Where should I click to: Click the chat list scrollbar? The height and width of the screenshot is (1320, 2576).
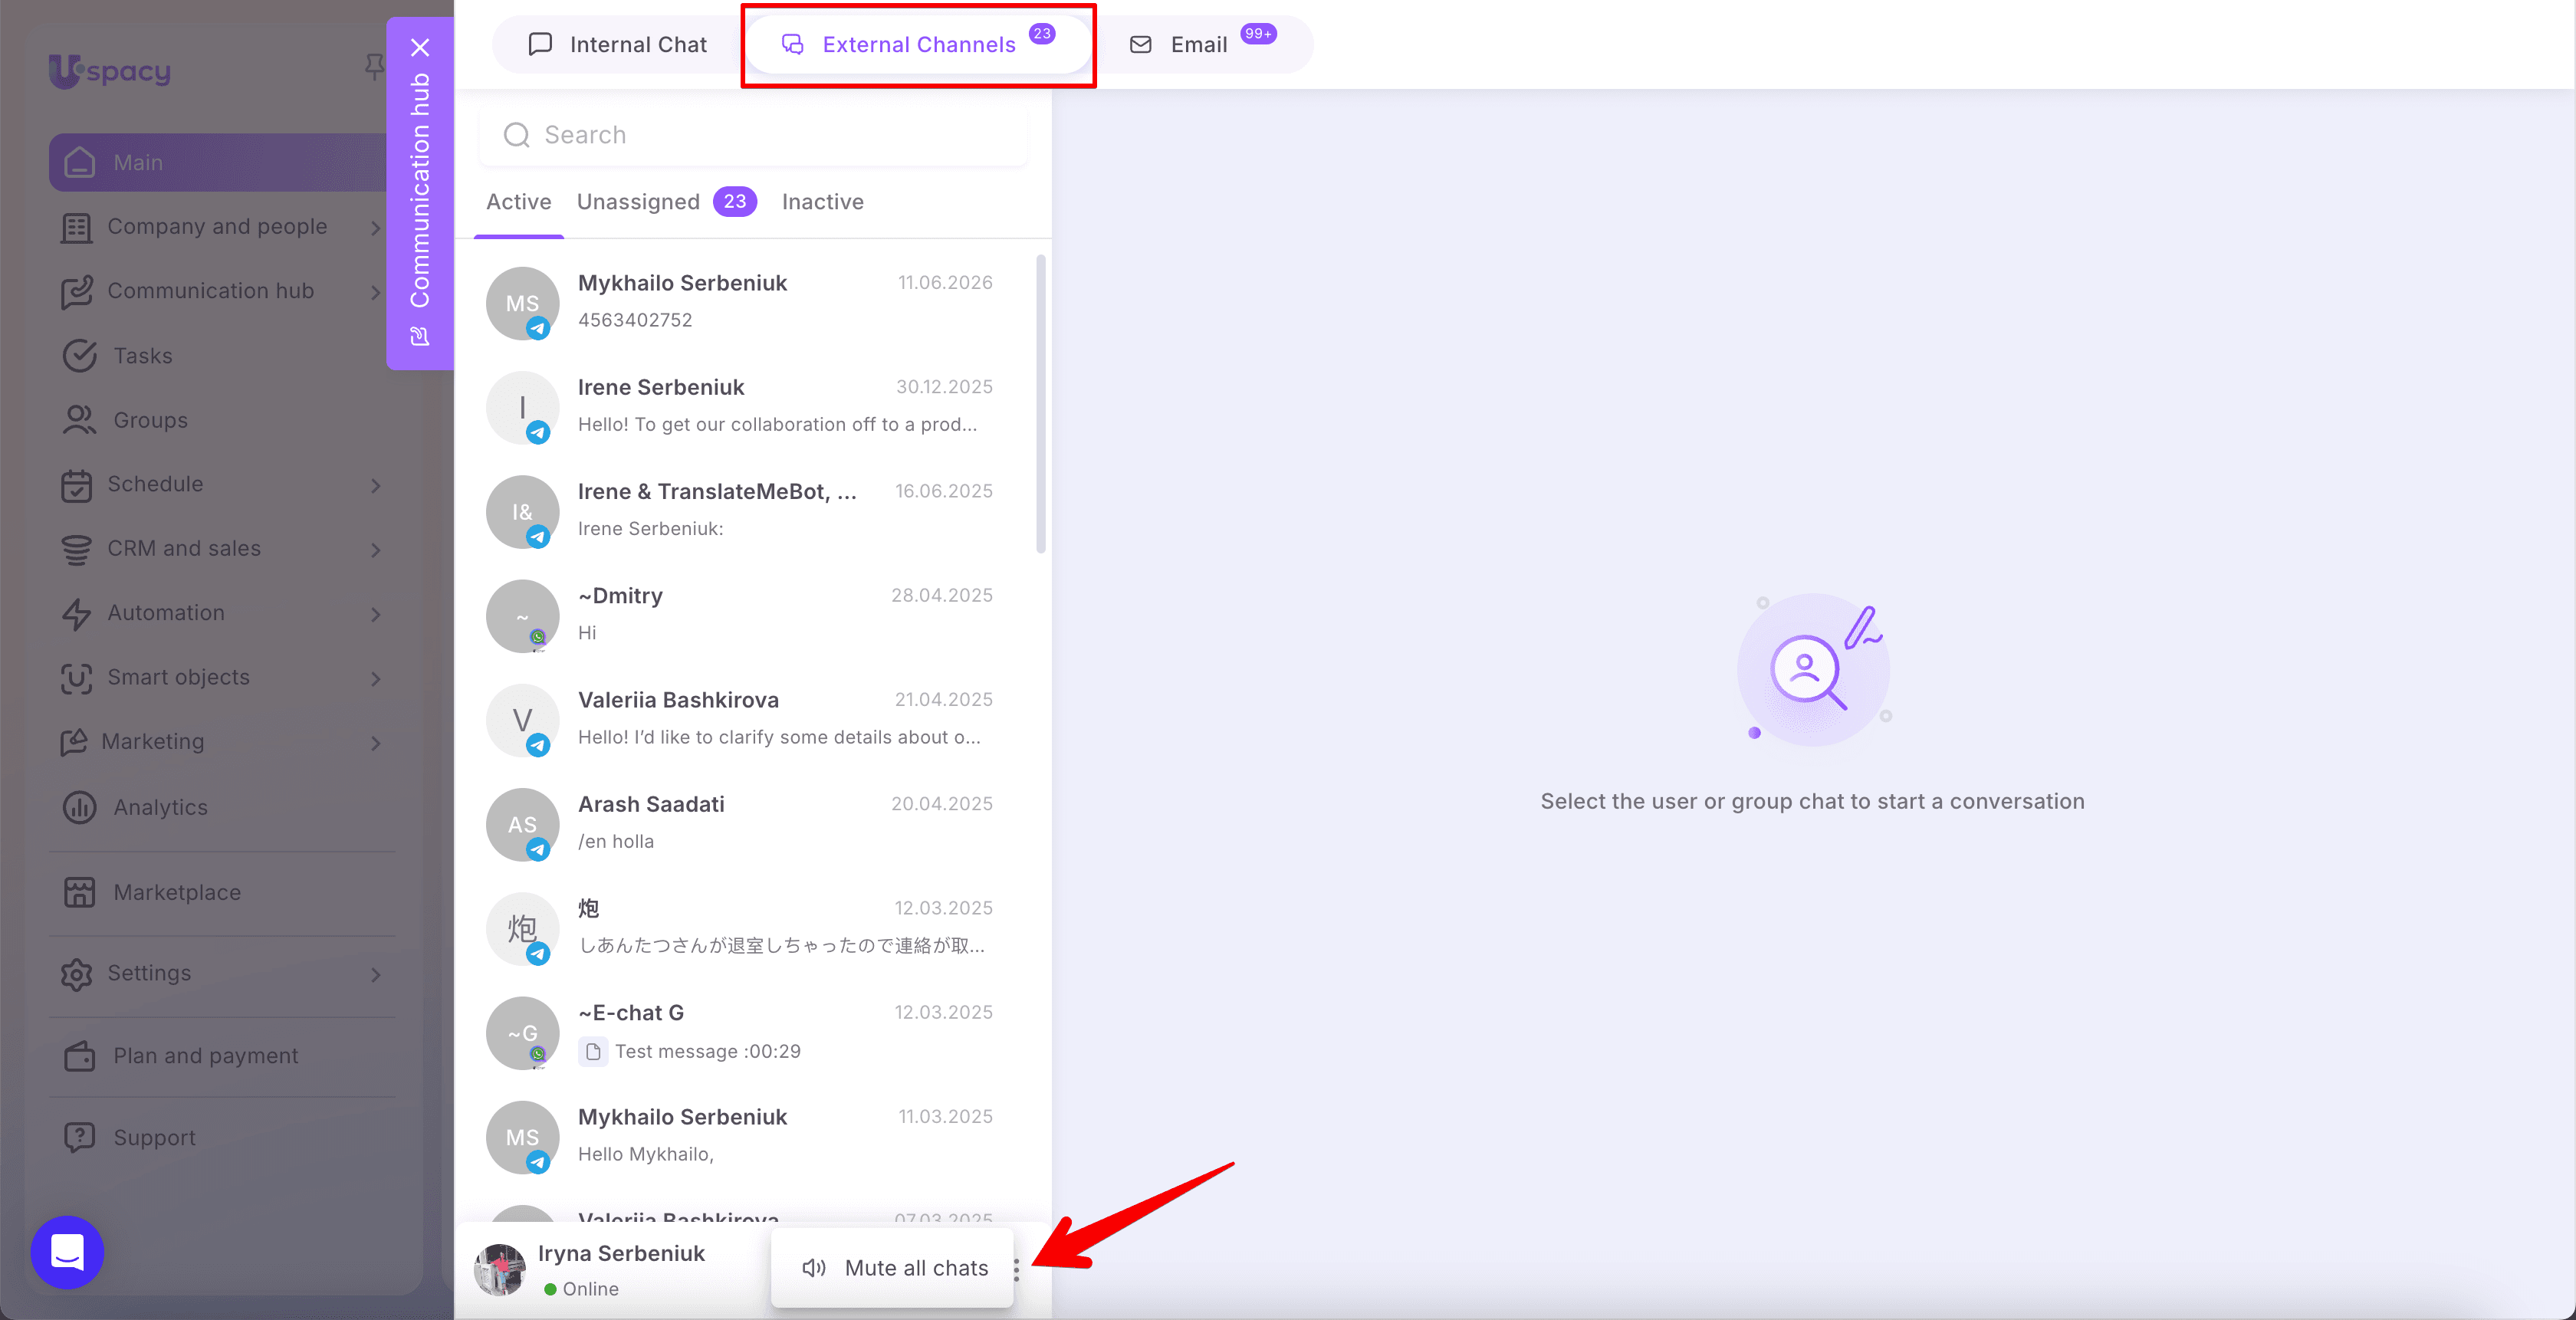(1041, 404)
